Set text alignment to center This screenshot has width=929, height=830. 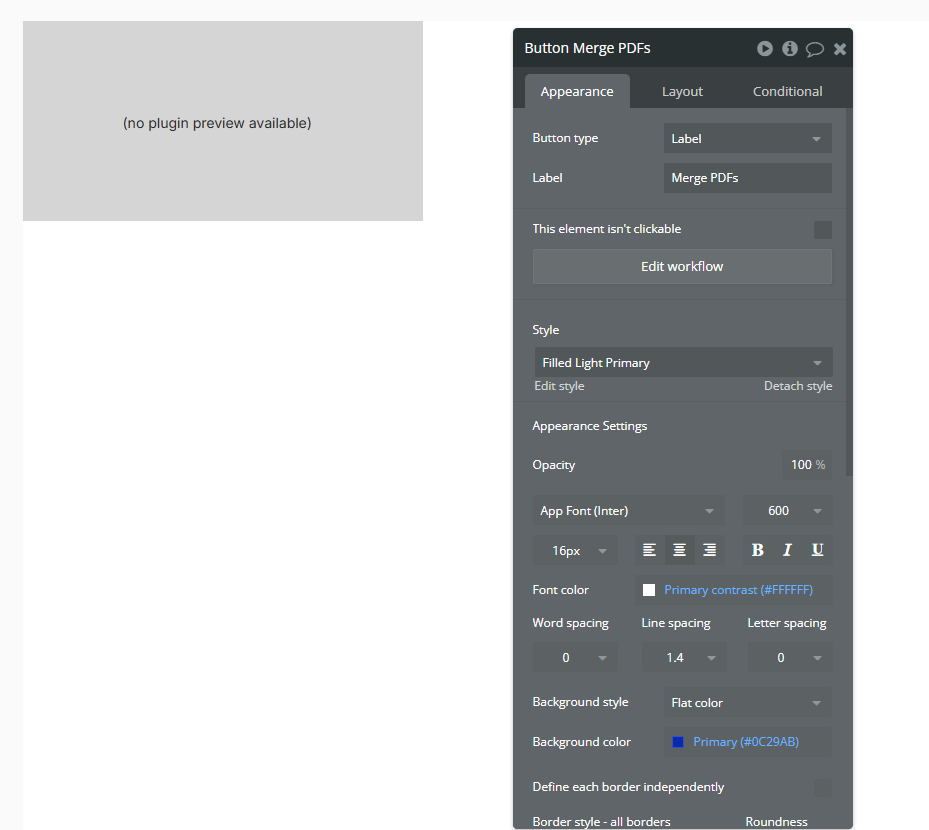point(679,549)
